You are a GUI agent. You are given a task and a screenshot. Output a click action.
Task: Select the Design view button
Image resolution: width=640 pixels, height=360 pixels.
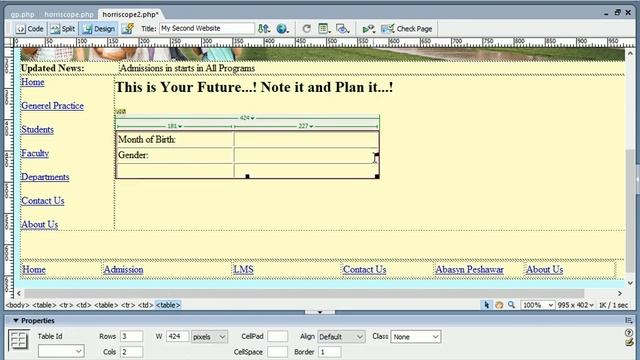point(99,29)
